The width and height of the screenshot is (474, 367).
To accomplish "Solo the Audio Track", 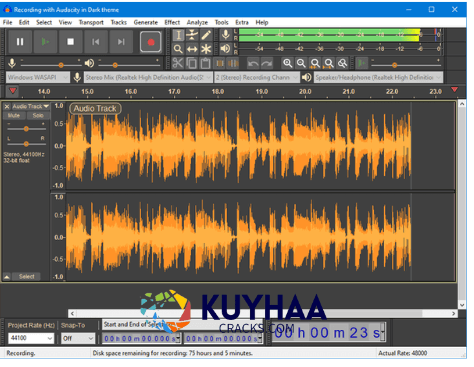I will point(38,116).
